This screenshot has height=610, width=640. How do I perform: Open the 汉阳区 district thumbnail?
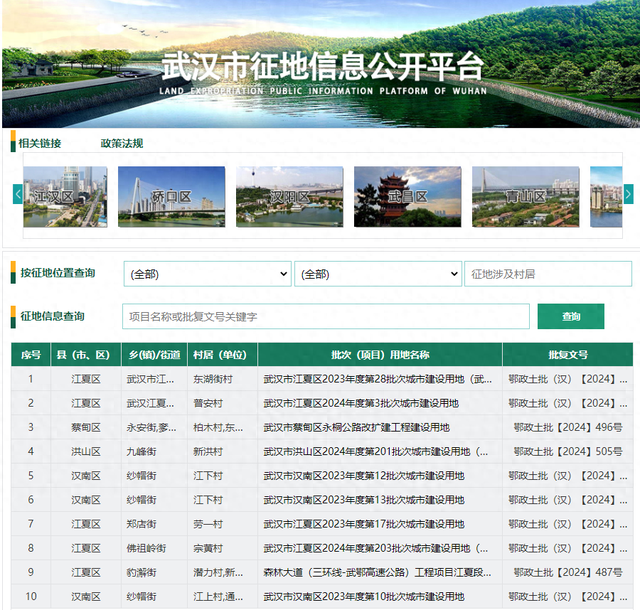[x=289, y=197]
